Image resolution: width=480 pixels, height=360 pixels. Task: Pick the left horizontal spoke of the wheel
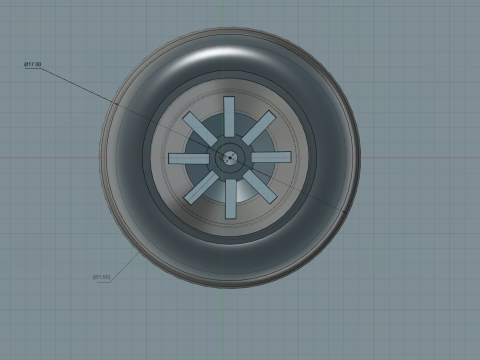[x=189, y=159]
